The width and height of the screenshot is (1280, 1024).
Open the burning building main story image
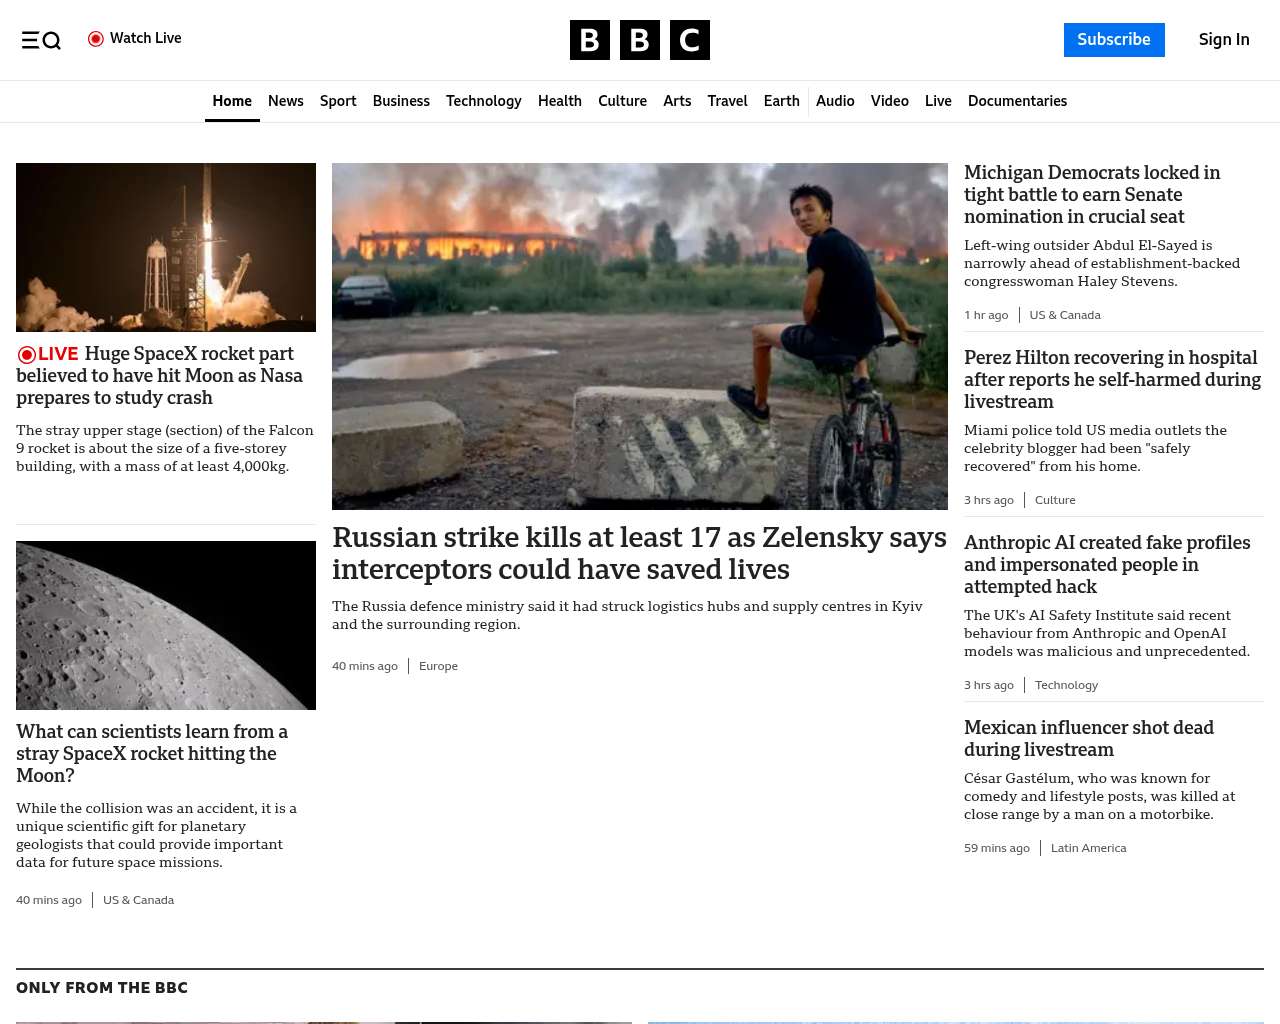(x=640, y=336)
